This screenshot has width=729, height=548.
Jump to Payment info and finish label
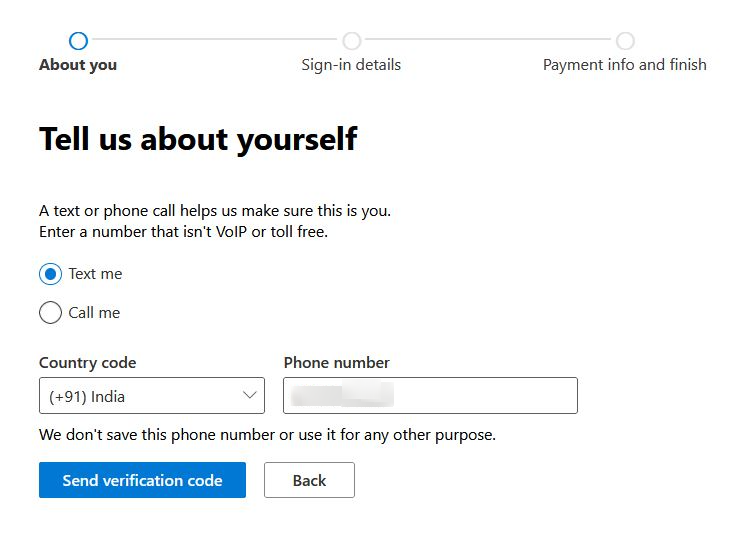point(624,65)
